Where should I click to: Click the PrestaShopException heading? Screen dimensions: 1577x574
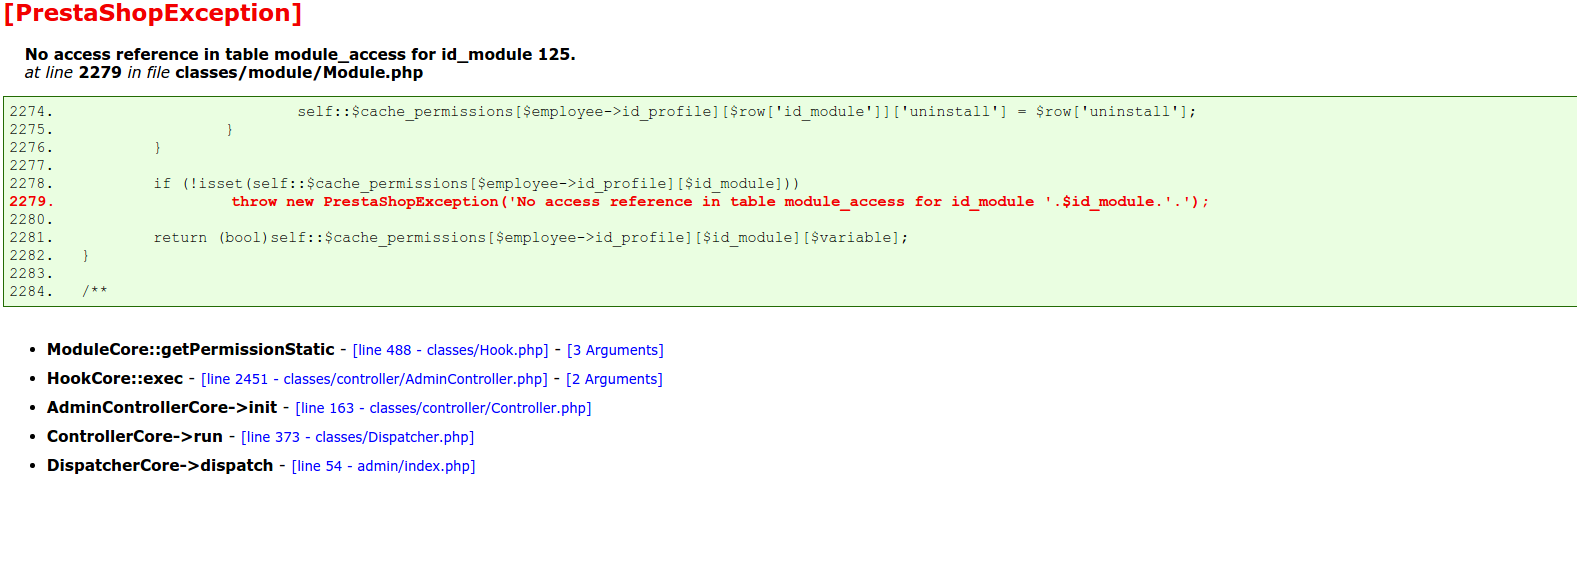point(153,13)
